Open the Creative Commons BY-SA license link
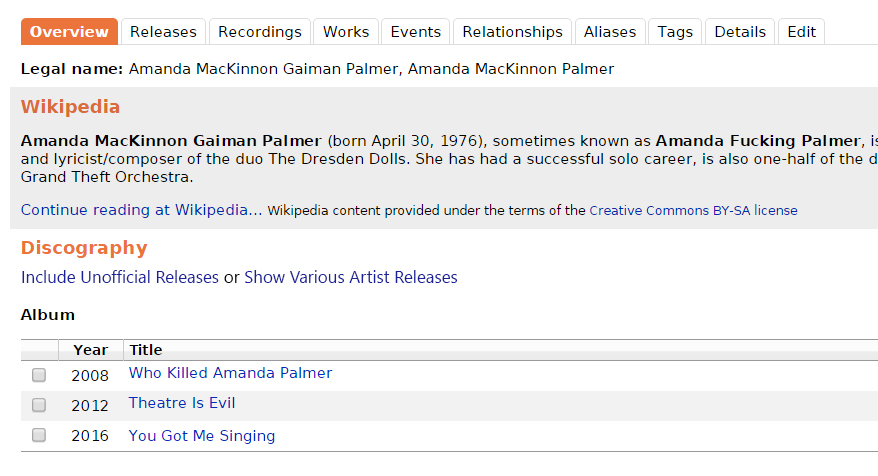878x476 pixels. (693, 211)
